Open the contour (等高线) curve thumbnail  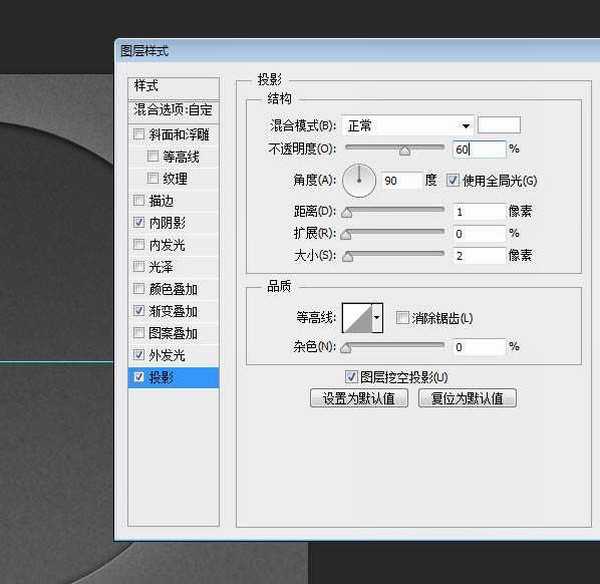[356, 319]
